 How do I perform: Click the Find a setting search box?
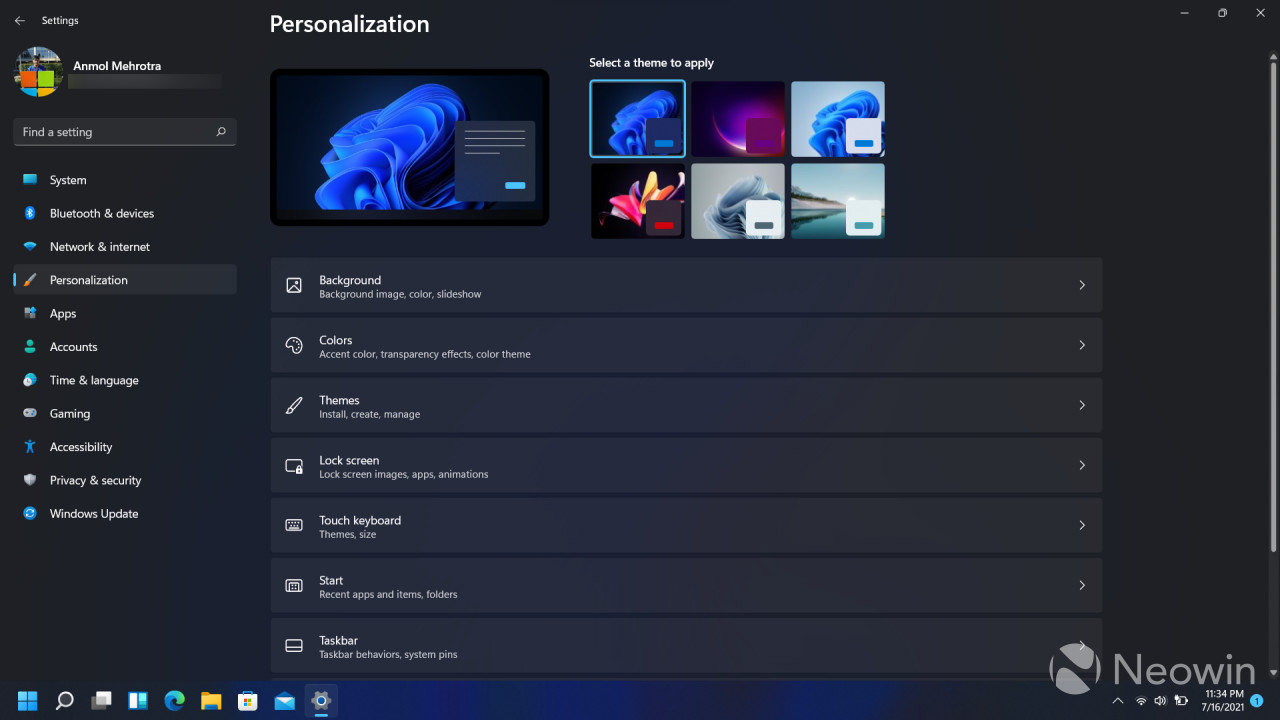115,132
